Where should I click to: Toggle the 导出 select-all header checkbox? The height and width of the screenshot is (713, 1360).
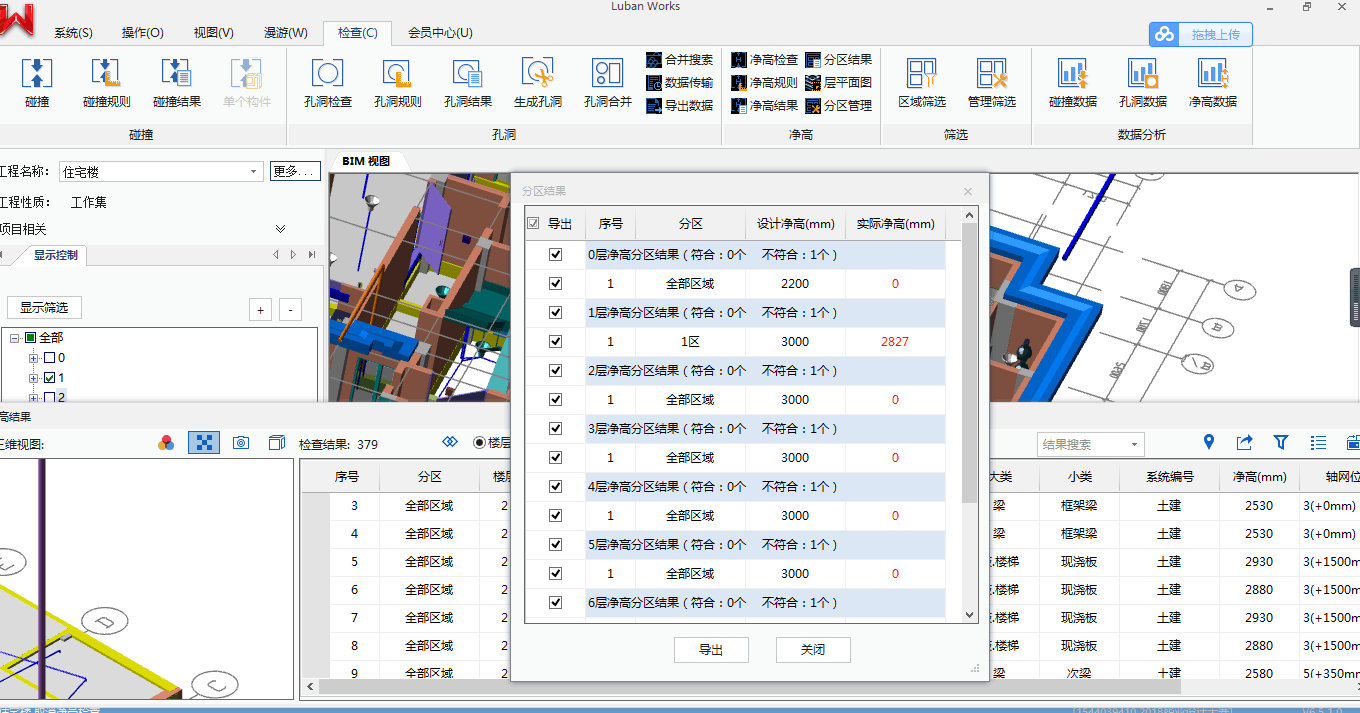click(x=533, y=224)
